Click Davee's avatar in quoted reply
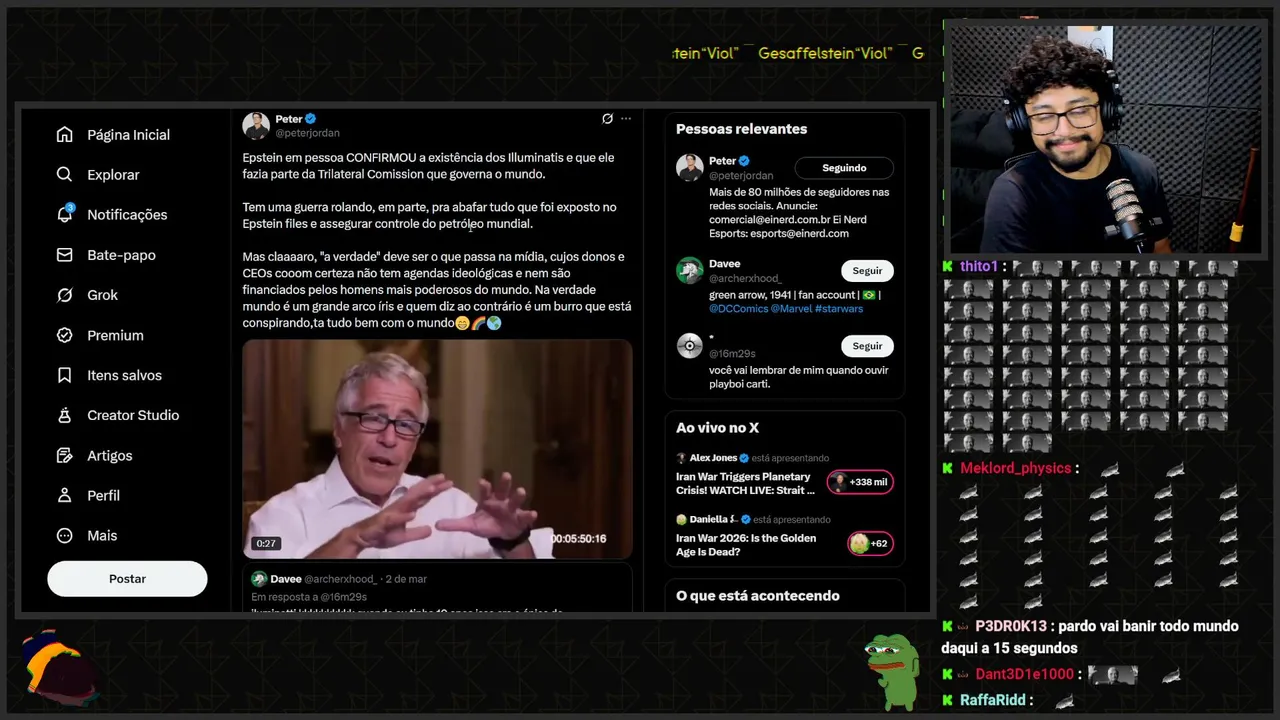Image resolution: width=1280 pixels, height=720 pixels. point(259,579)
